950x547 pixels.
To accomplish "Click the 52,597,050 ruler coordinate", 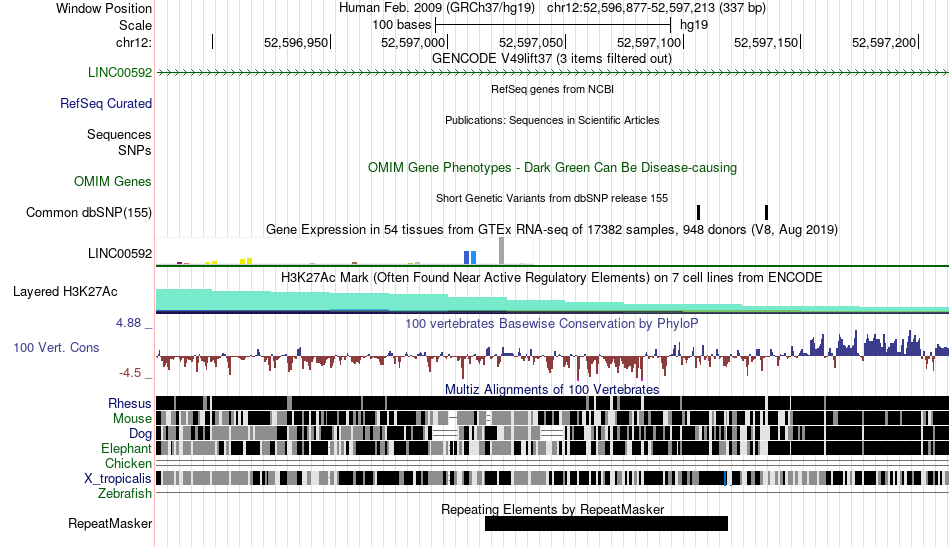I will (531, 43).
